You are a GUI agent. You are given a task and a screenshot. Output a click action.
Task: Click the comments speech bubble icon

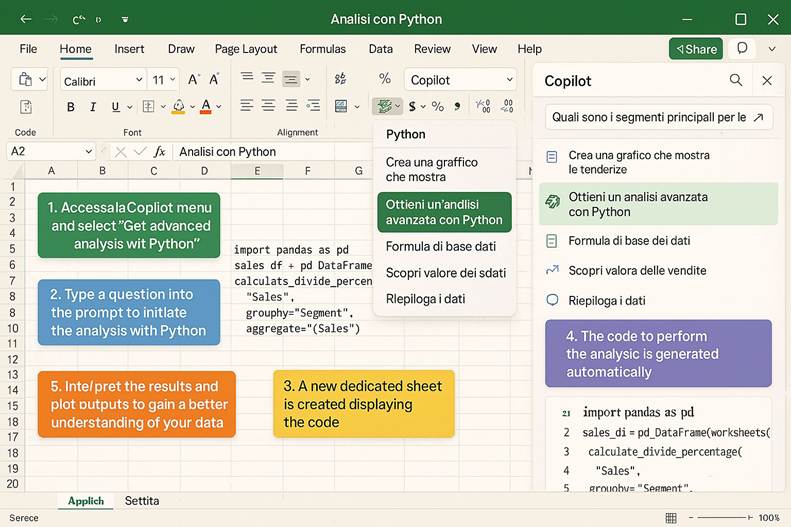click(x=741, y=48)
